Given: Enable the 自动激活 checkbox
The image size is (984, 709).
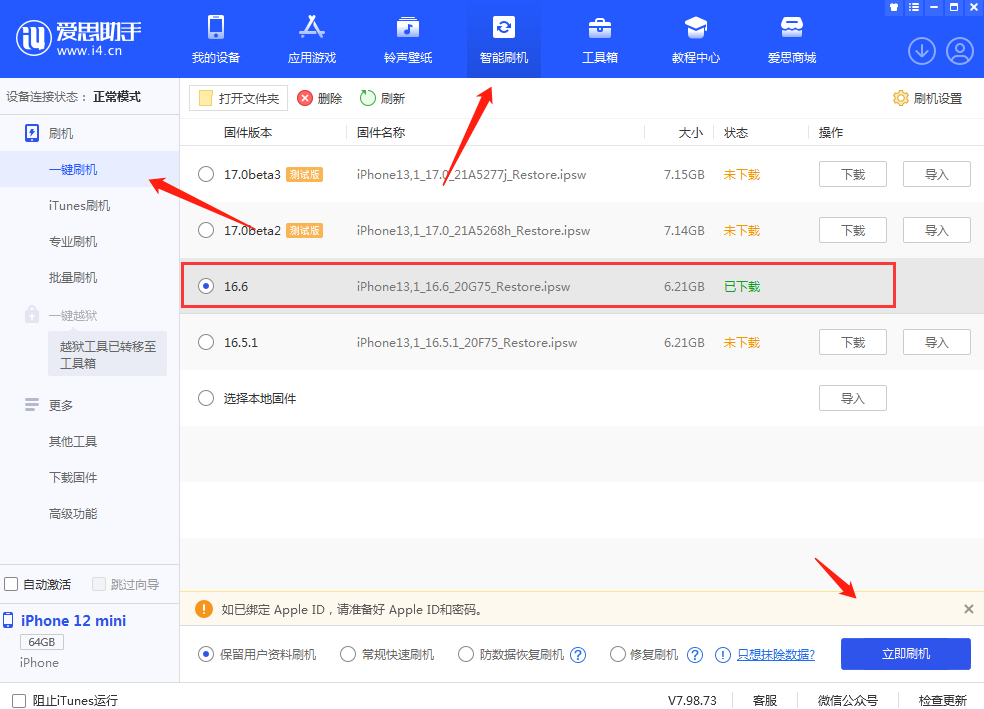Looking at the screenshot, I should click(x=12, y=584).
